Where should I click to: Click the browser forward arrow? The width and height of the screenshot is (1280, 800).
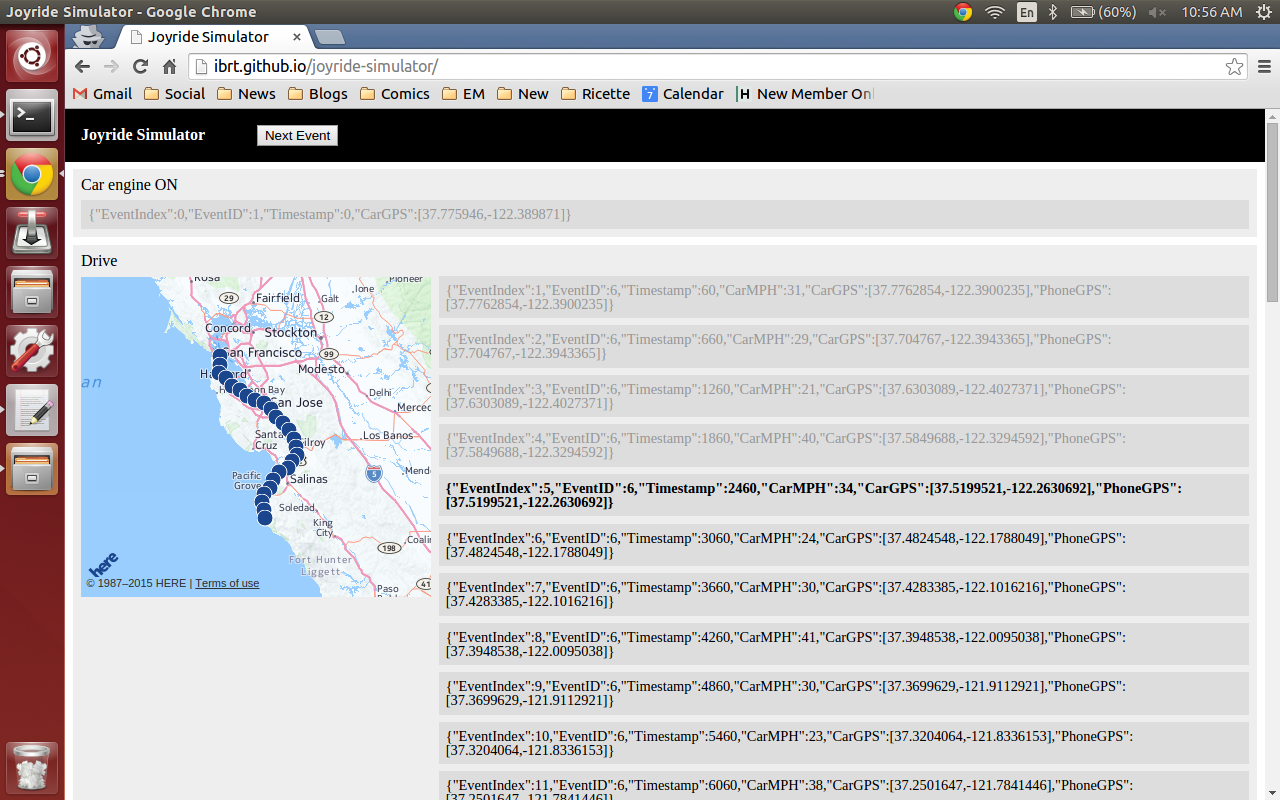pyautogui.click(x=112, y=67)
